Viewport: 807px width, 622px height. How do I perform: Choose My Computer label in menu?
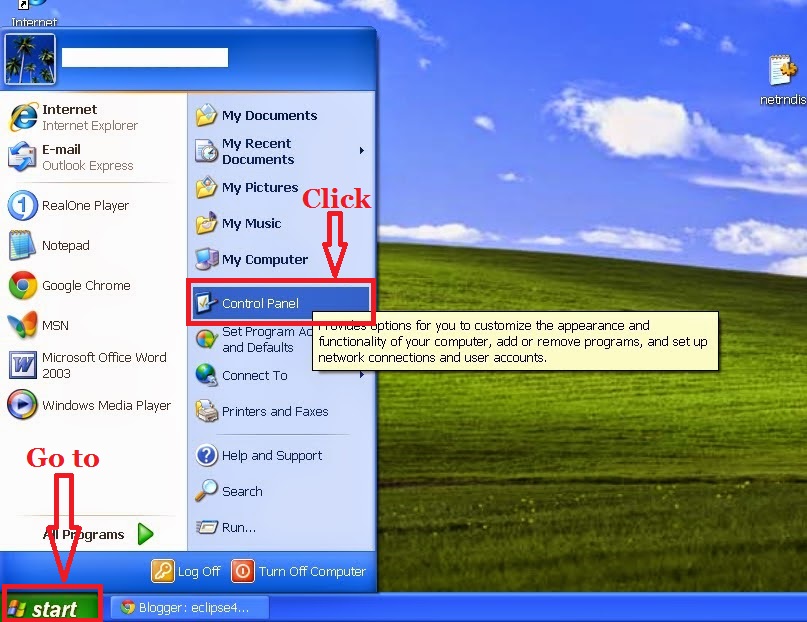265,260
